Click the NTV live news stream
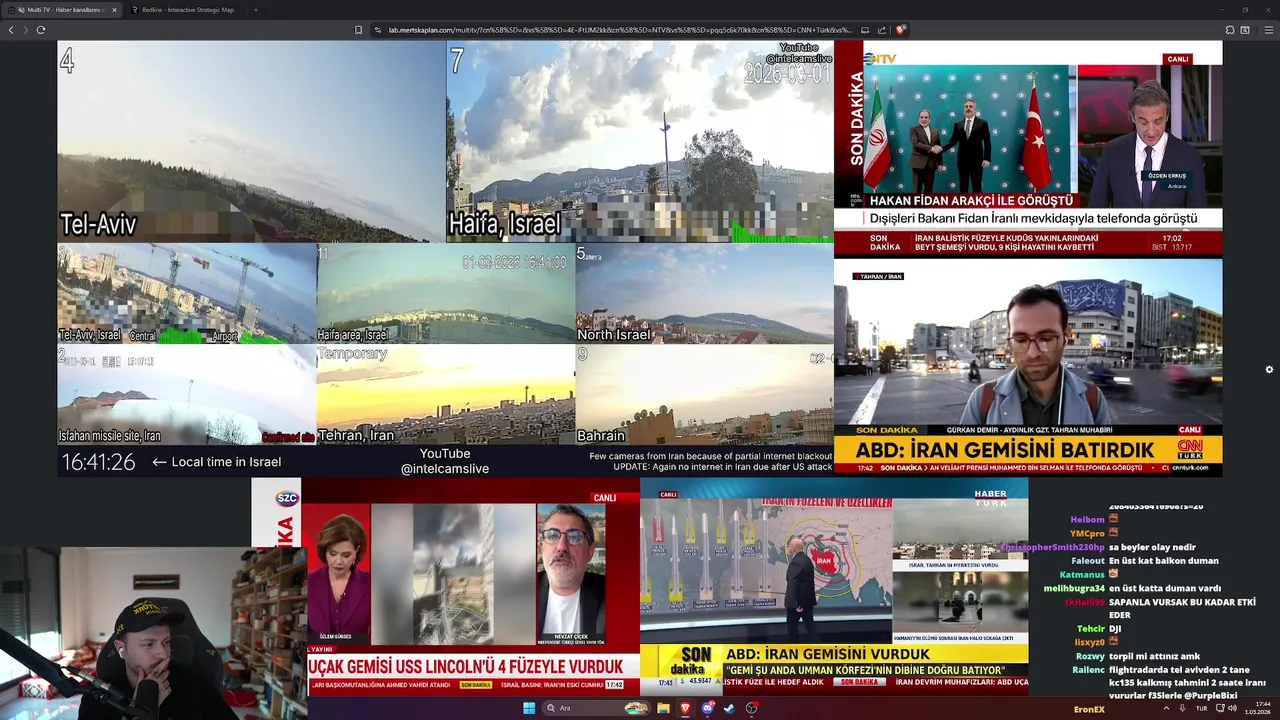Screen dimensions: 1280x720 1028,148
